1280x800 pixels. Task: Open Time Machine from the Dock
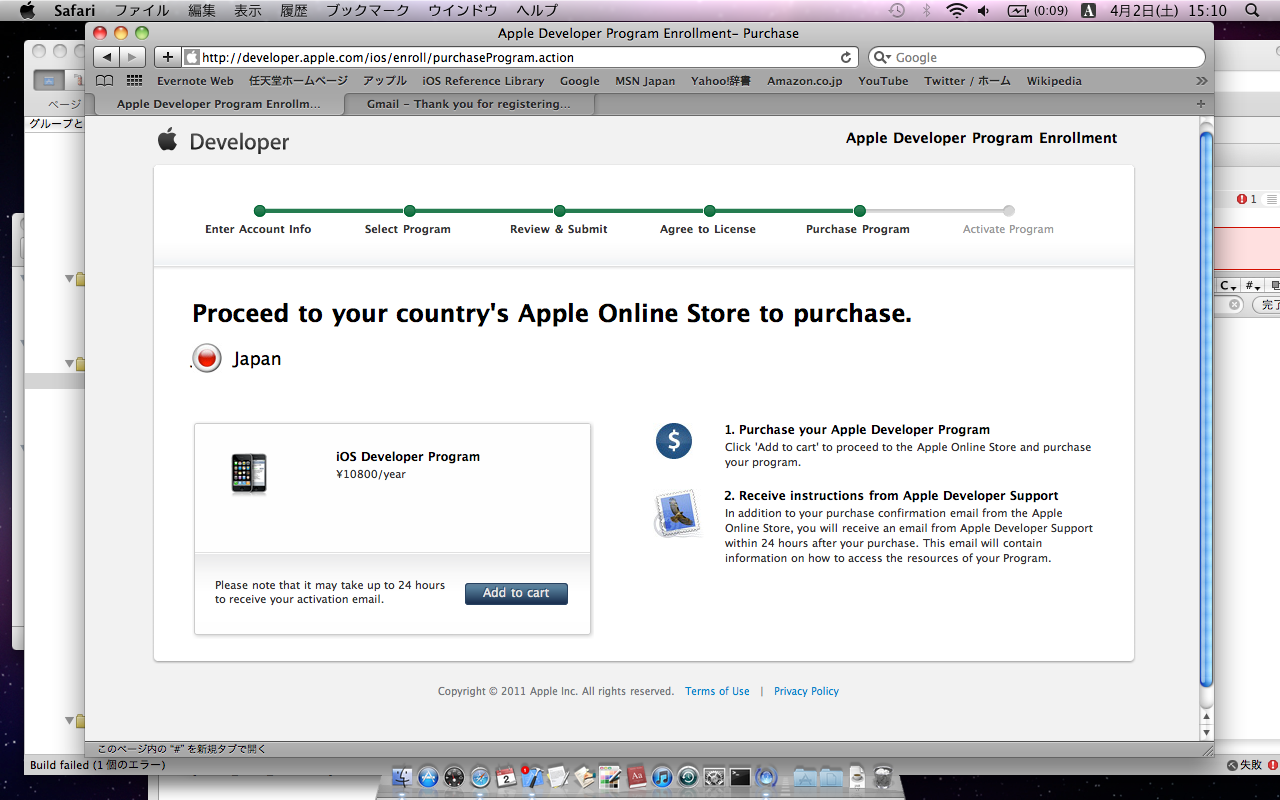[688, 778]
